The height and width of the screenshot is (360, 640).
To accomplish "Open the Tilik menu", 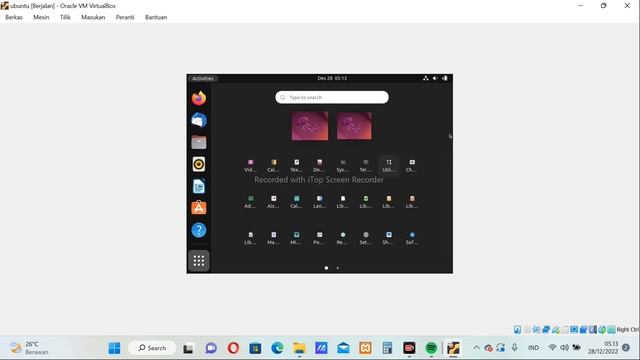I will point(65,17).
